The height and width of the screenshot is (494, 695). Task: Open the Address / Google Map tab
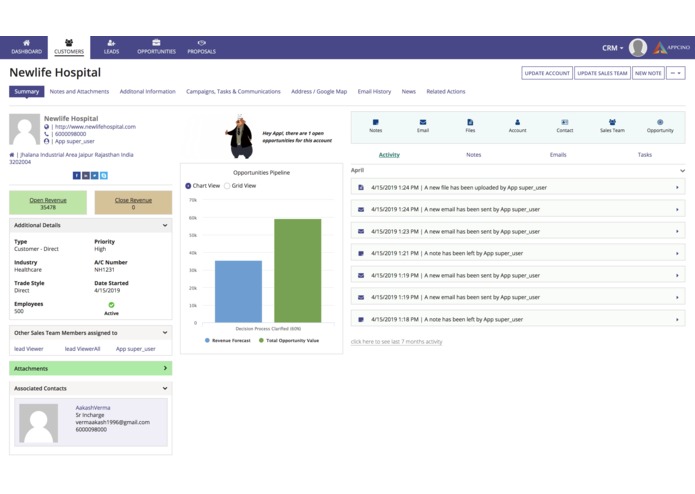click(x=319, y=92)
